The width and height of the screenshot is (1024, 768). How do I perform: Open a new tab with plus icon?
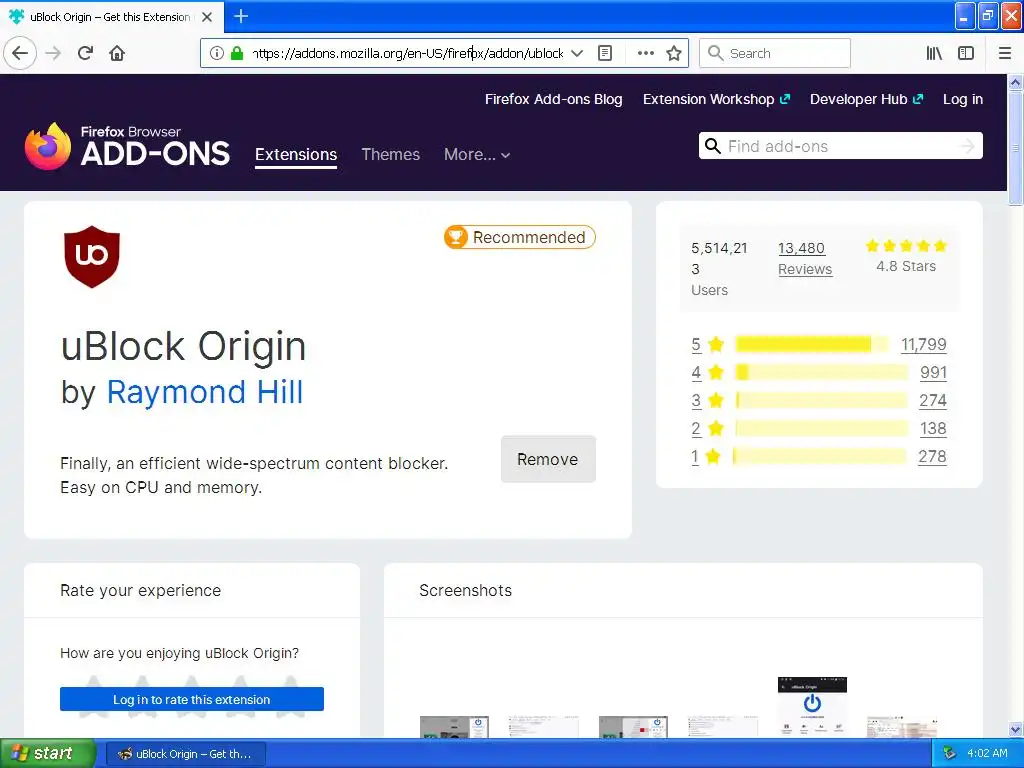[x=241, y=16]
